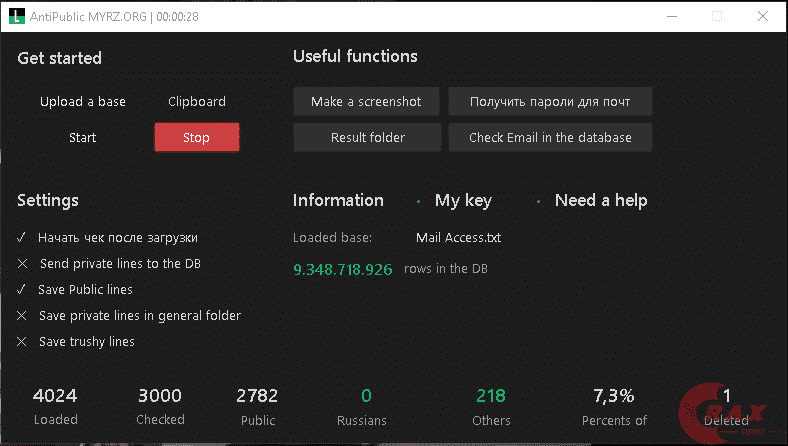Image resolution: width=788 pixels, height=446 pixels.
Task: Click the loaded base name Mail Access.txt
Action: coord(458,237)
